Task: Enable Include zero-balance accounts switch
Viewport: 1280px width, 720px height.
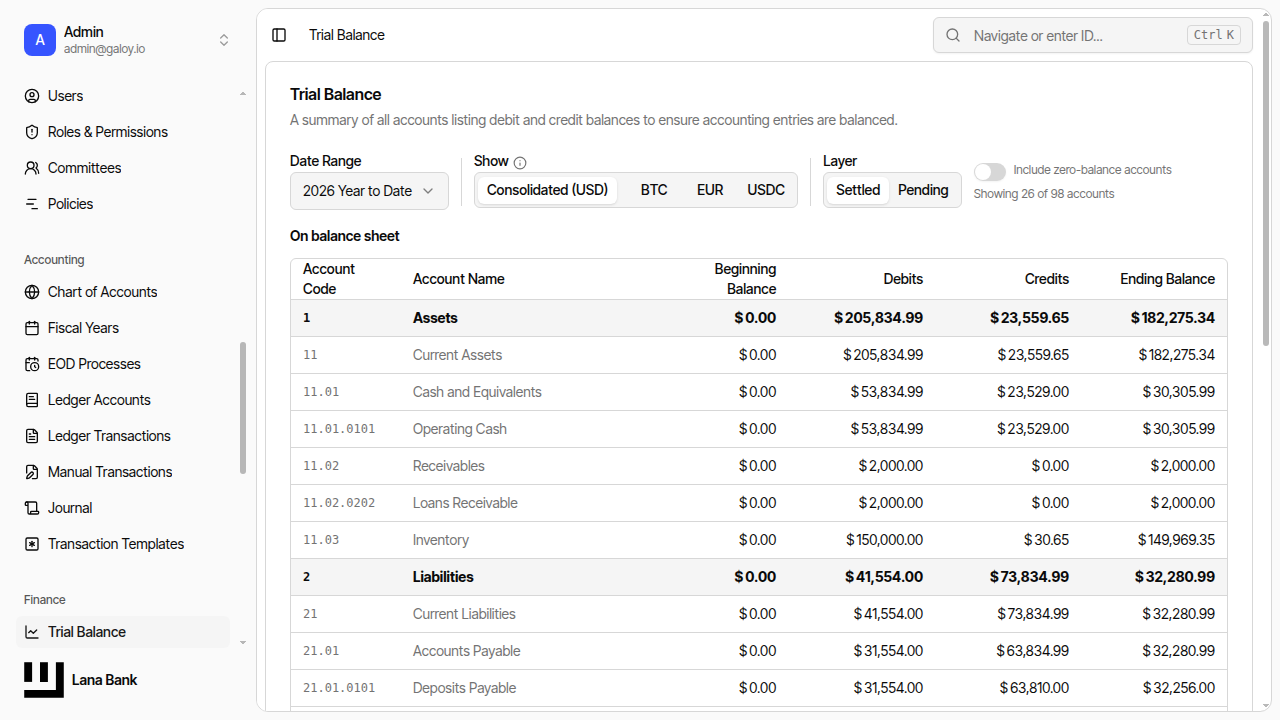Action: pos(990,171)
